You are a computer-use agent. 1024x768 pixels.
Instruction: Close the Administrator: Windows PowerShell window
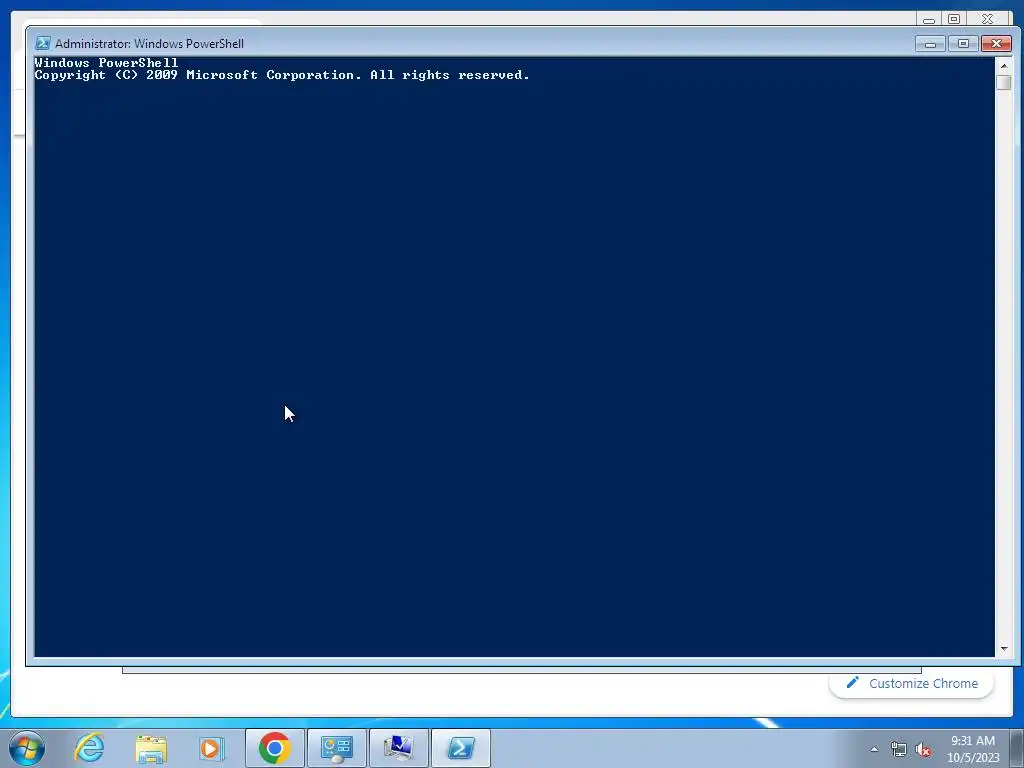(x=996, y=44)
